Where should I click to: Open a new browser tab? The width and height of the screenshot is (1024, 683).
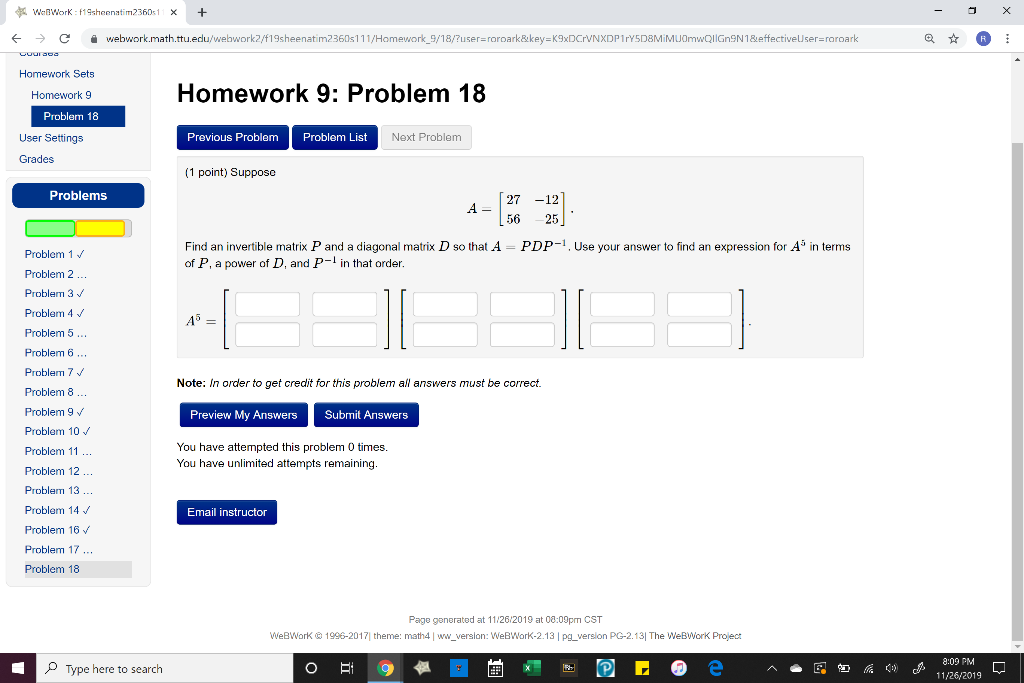(202, 13)
